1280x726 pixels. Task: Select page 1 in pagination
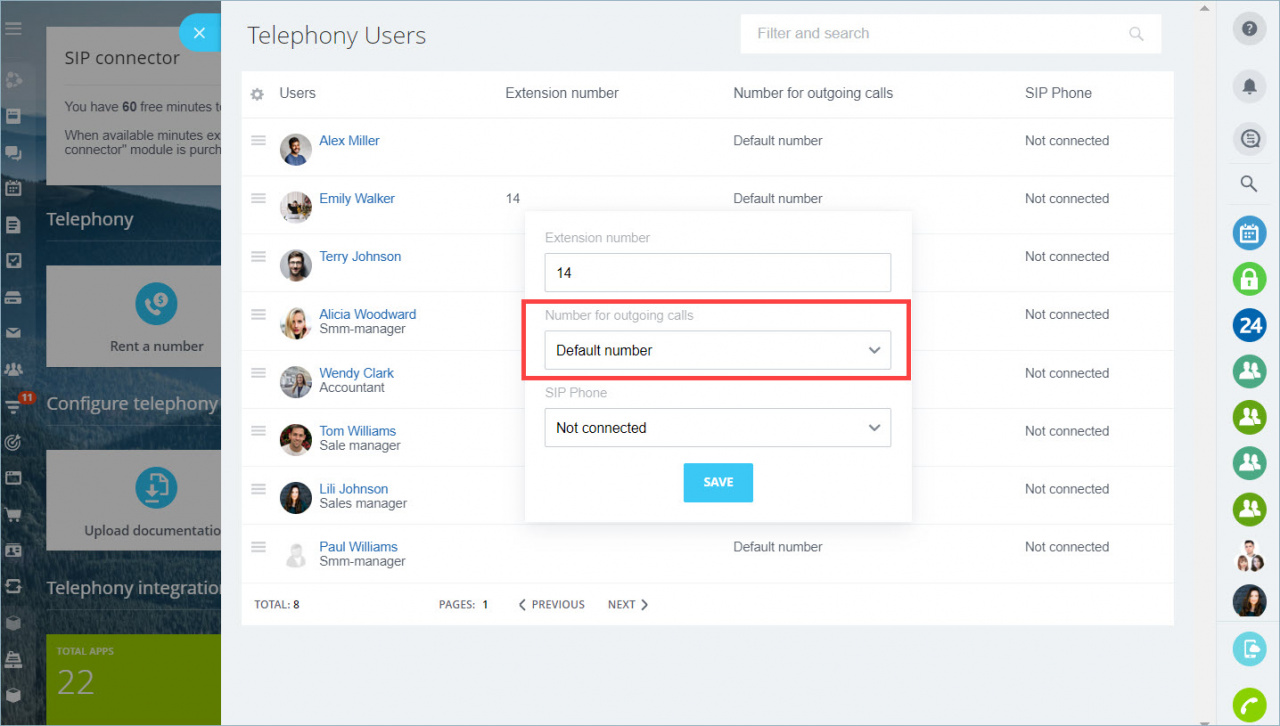click(485, 605)
